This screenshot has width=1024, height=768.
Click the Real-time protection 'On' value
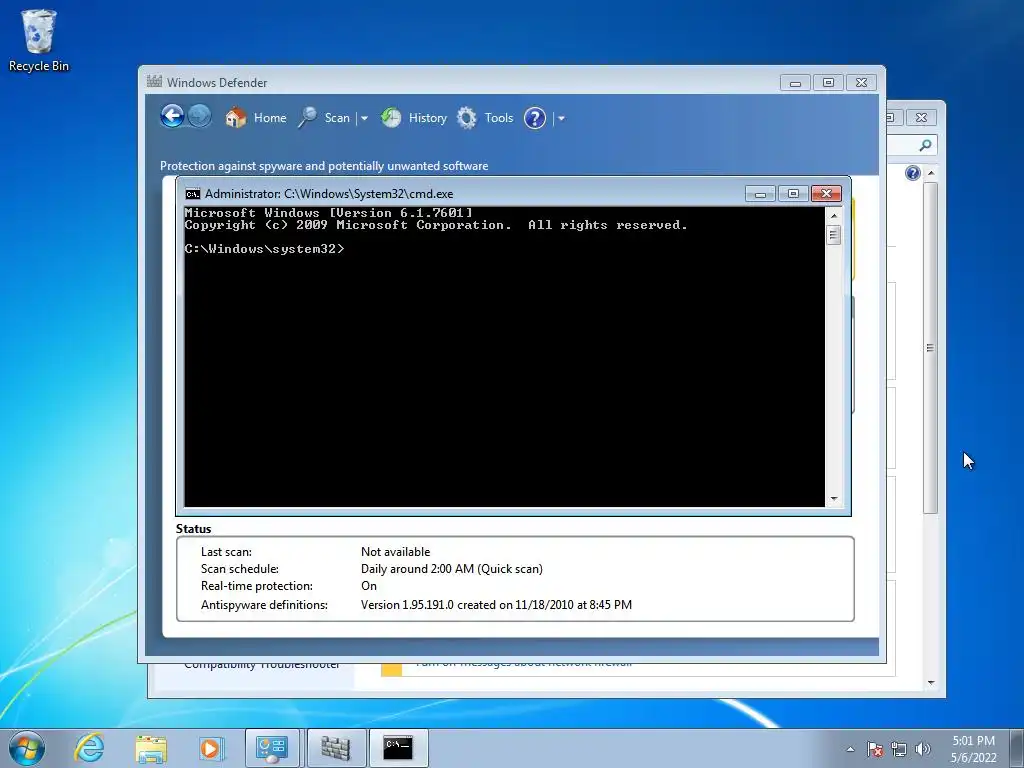tap(369, 586)
